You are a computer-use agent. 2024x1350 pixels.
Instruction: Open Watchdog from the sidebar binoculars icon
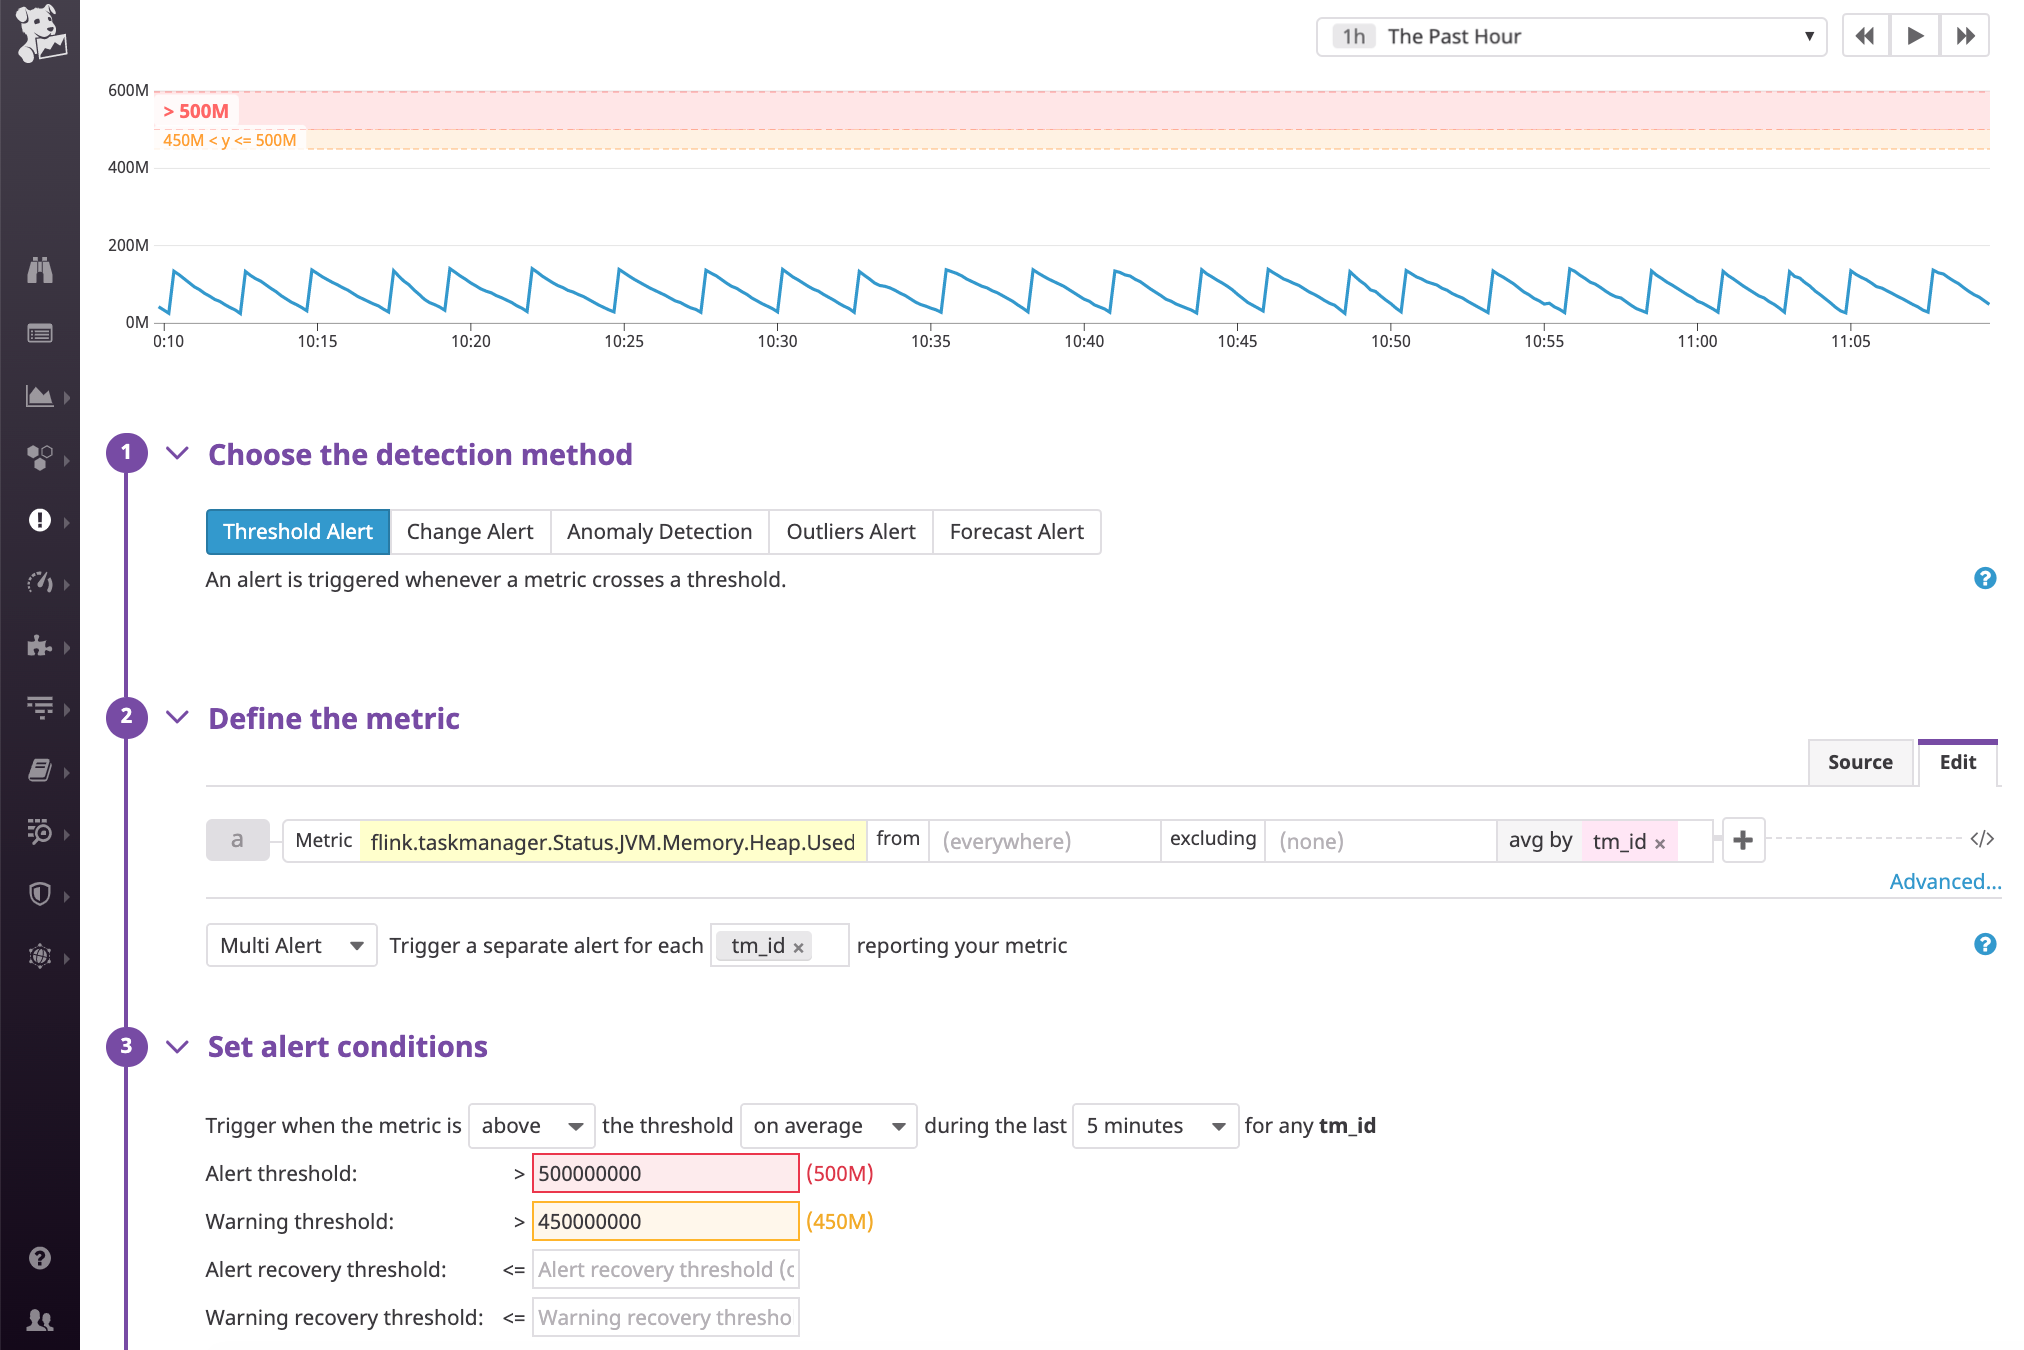(x=40, y=270)
